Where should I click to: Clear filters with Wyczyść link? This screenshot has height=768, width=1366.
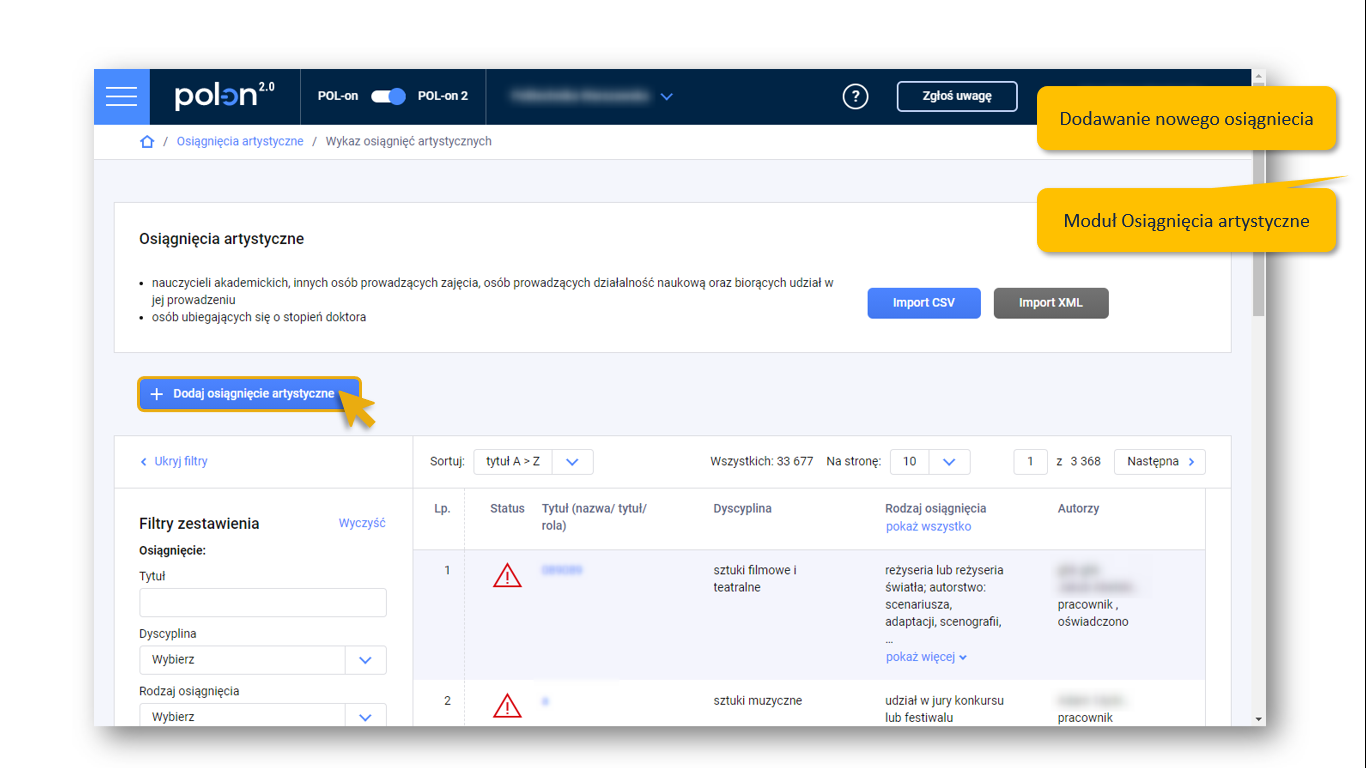click(362, 523)
